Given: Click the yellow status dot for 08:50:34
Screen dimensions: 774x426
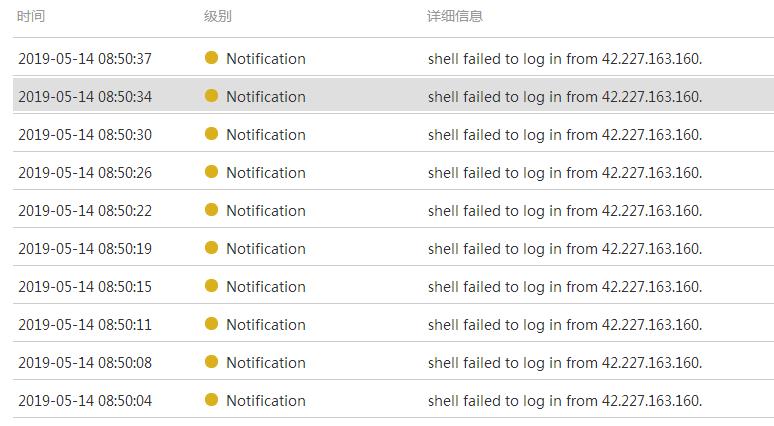Looking at the screenshot, I should [x=211, y=96].
